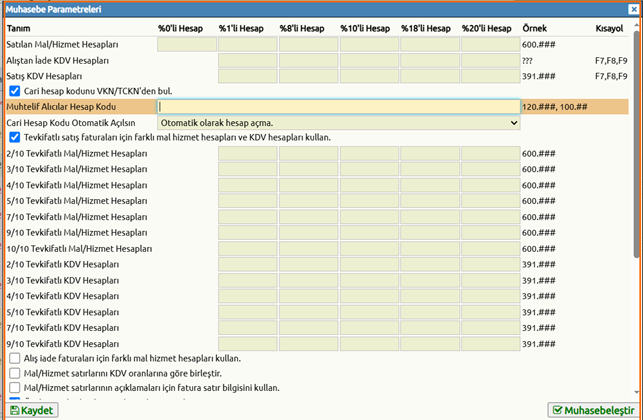Image resolution: width=643 pixels, height=420 pixels.
Task: Click the '???' example text
Action: tap(527, 61)
